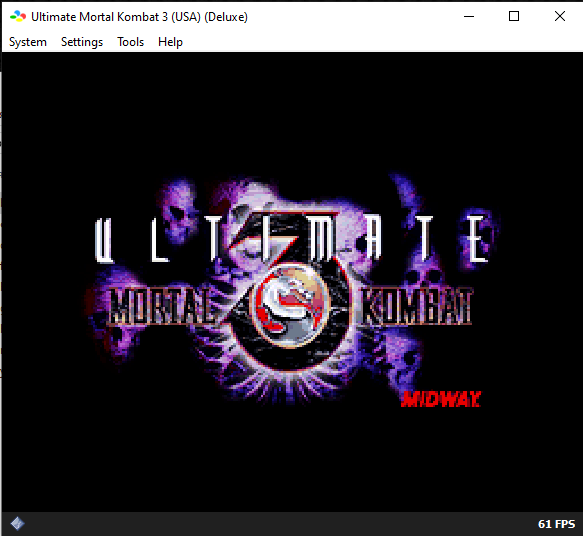Click the window title text
Image resolution: width=583 pixels, height=536 pixels.
[x=139, y=17]
